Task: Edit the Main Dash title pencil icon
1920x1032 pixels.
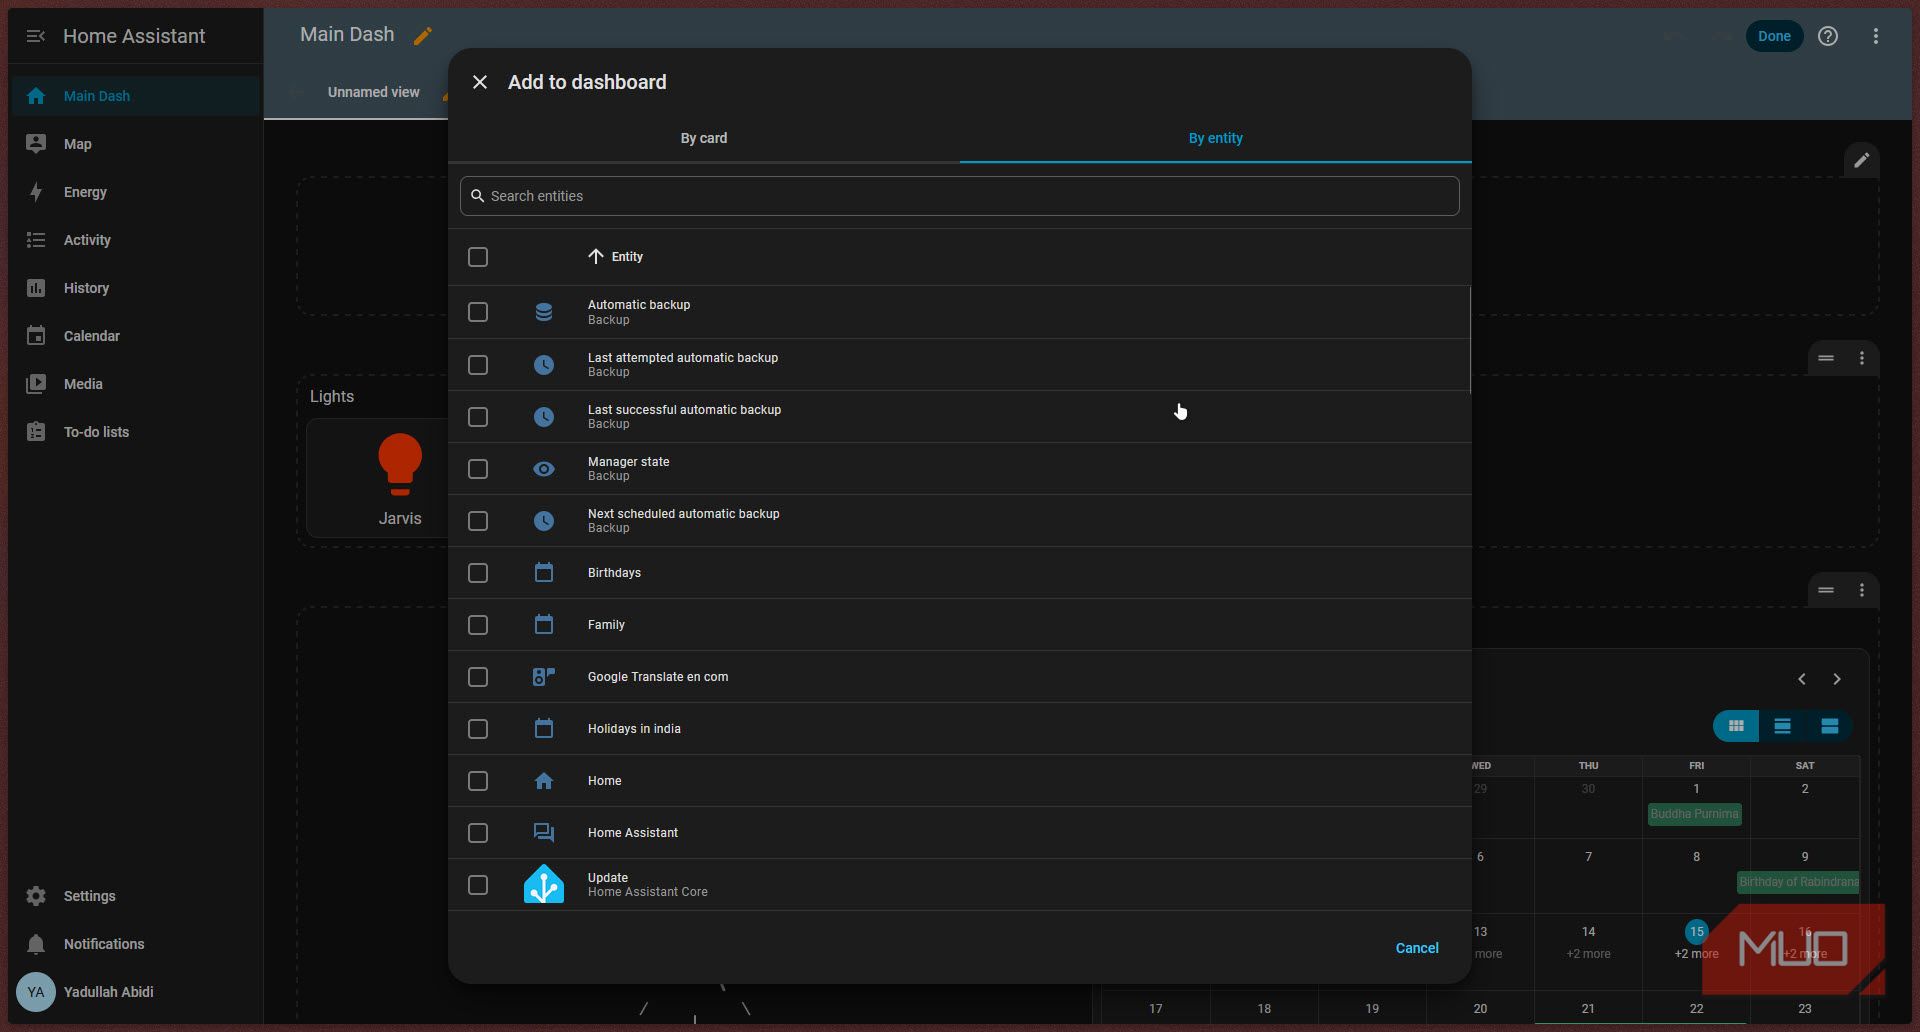Action: (x=423, y=36)
